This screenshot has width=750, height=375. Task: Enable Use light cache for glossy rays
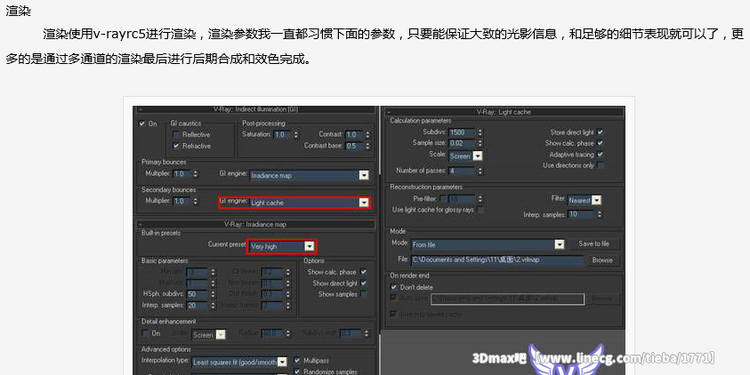coord(481,210)
